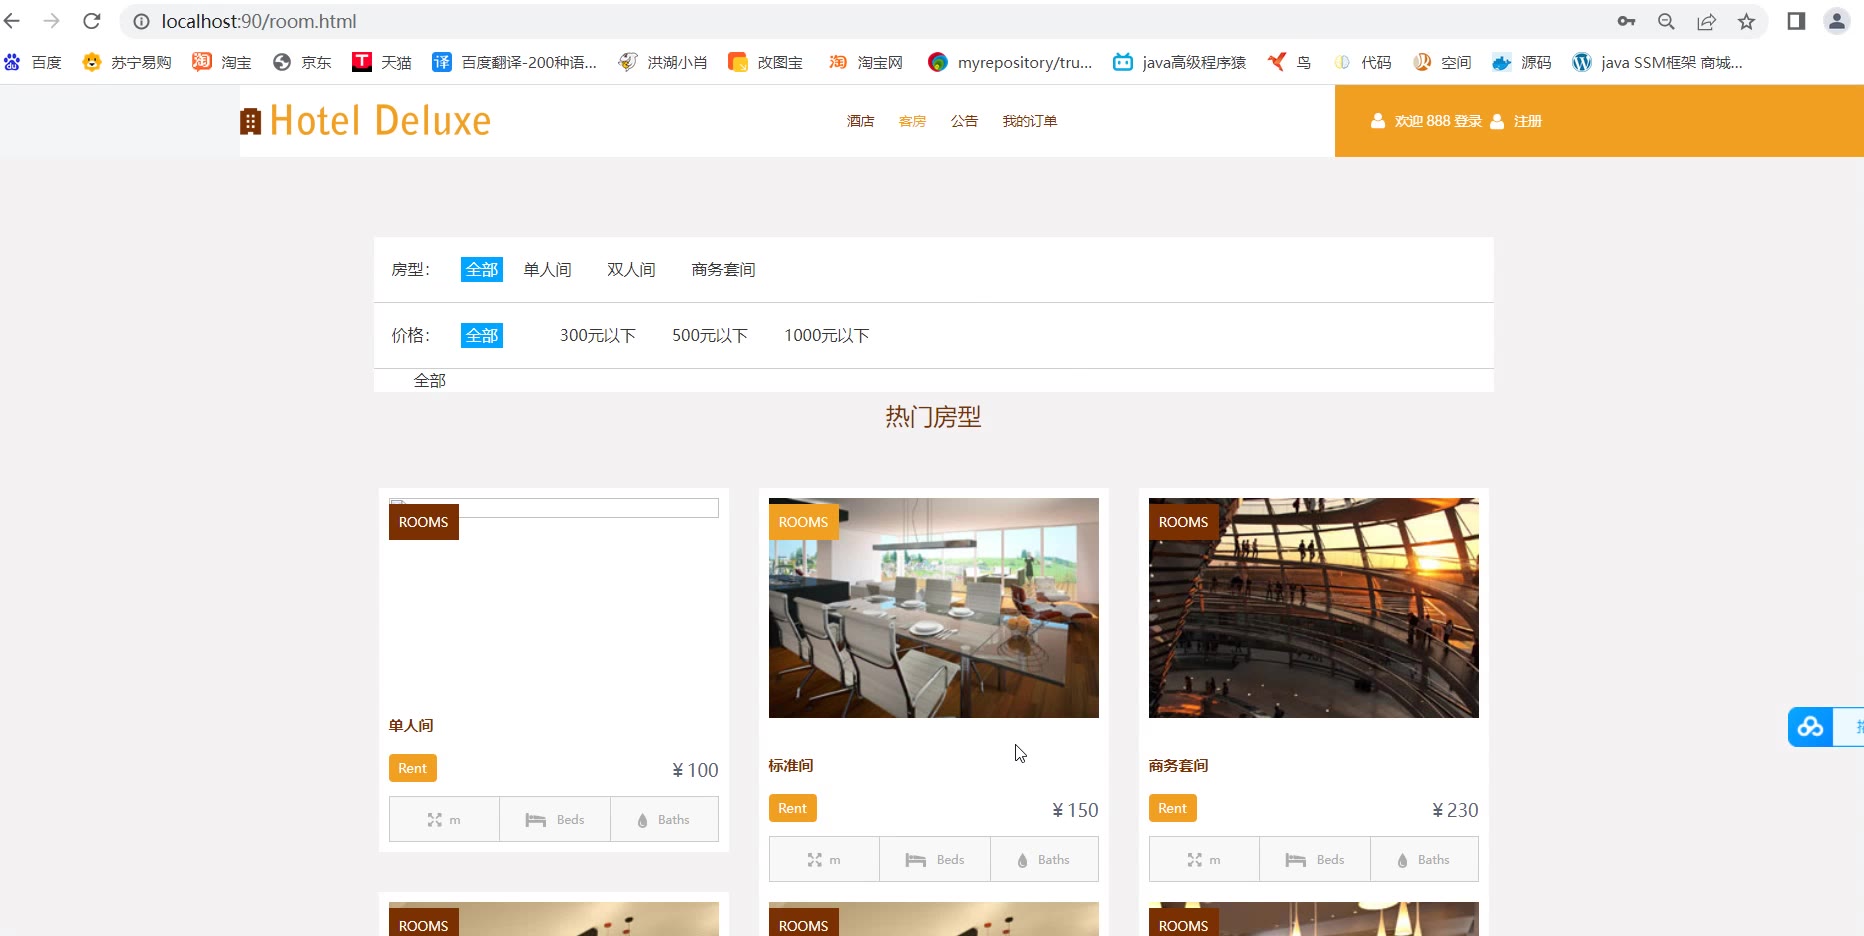This screenshot has height=936, width=1864.
Task: Click the 商务套间 room title
Action: [x=1179, y=765]
